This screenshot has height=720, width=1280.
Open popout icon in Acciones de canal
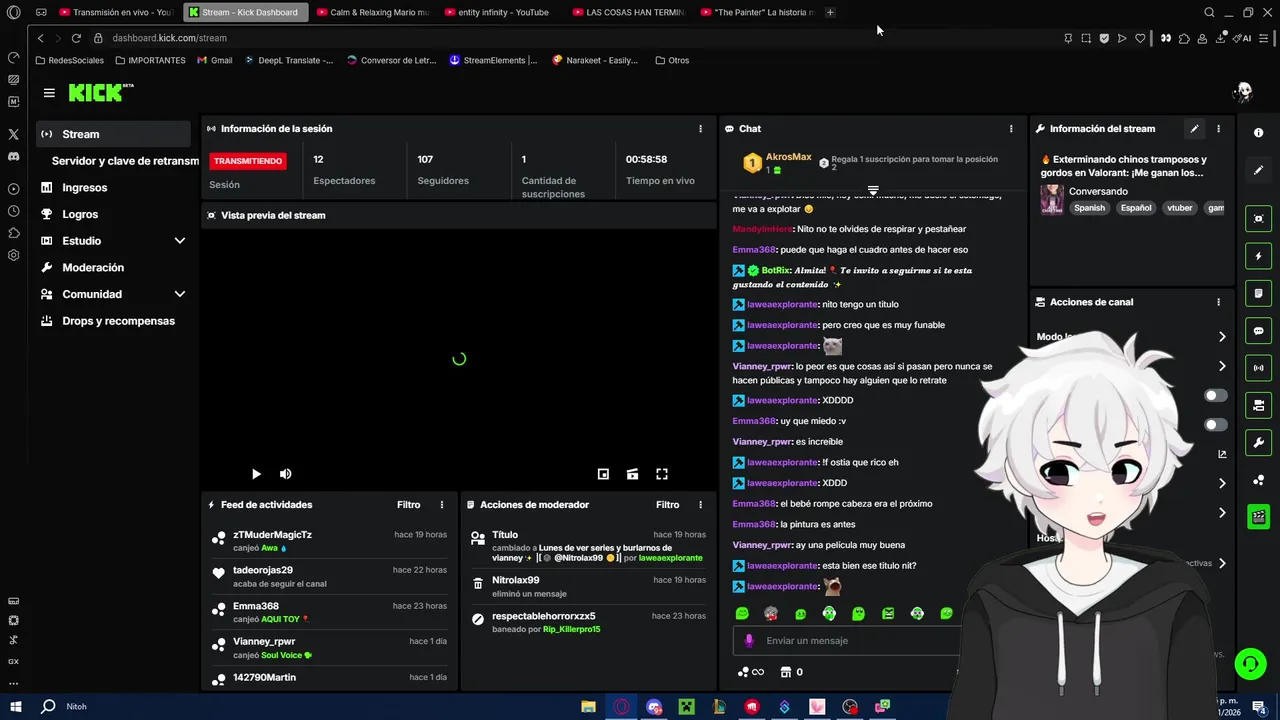point(1222,455)
